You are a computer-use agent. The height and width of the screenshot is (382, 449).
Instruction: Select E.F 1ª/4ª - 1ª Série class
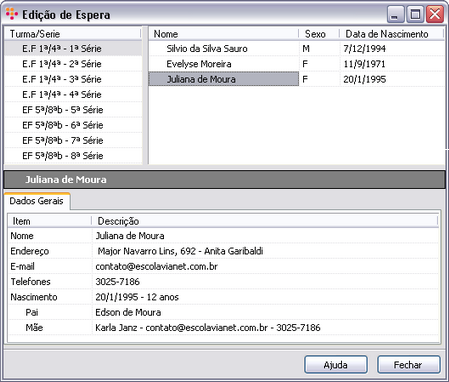pos(73,49)
